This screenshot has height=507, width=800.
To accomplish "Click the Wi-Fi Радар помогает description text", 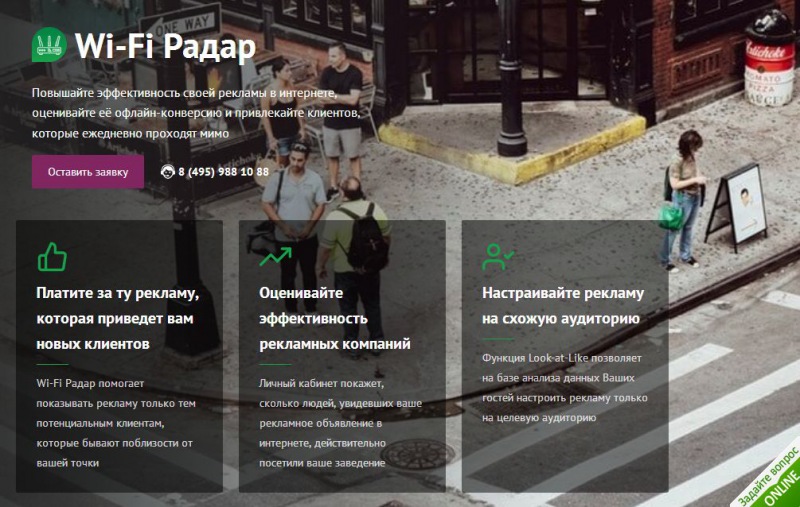I will point(116,423).
